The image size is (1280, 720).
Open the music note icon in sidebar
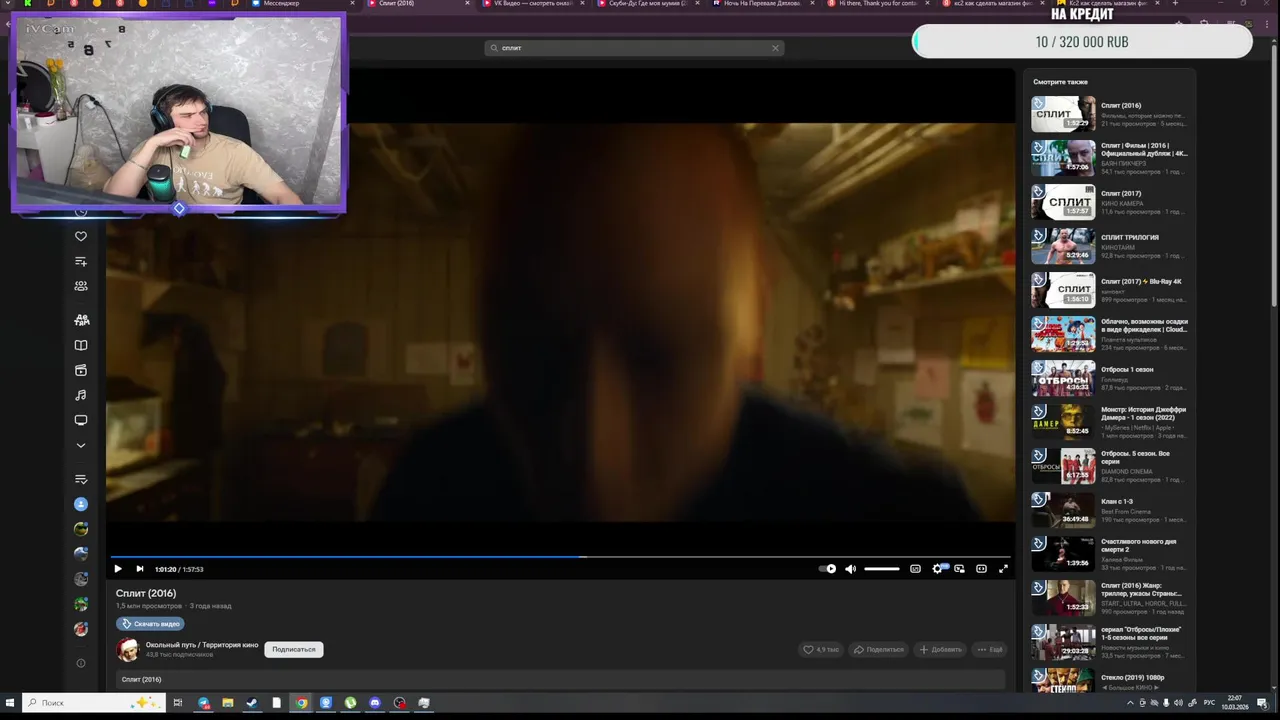click(x=81, y=396)
